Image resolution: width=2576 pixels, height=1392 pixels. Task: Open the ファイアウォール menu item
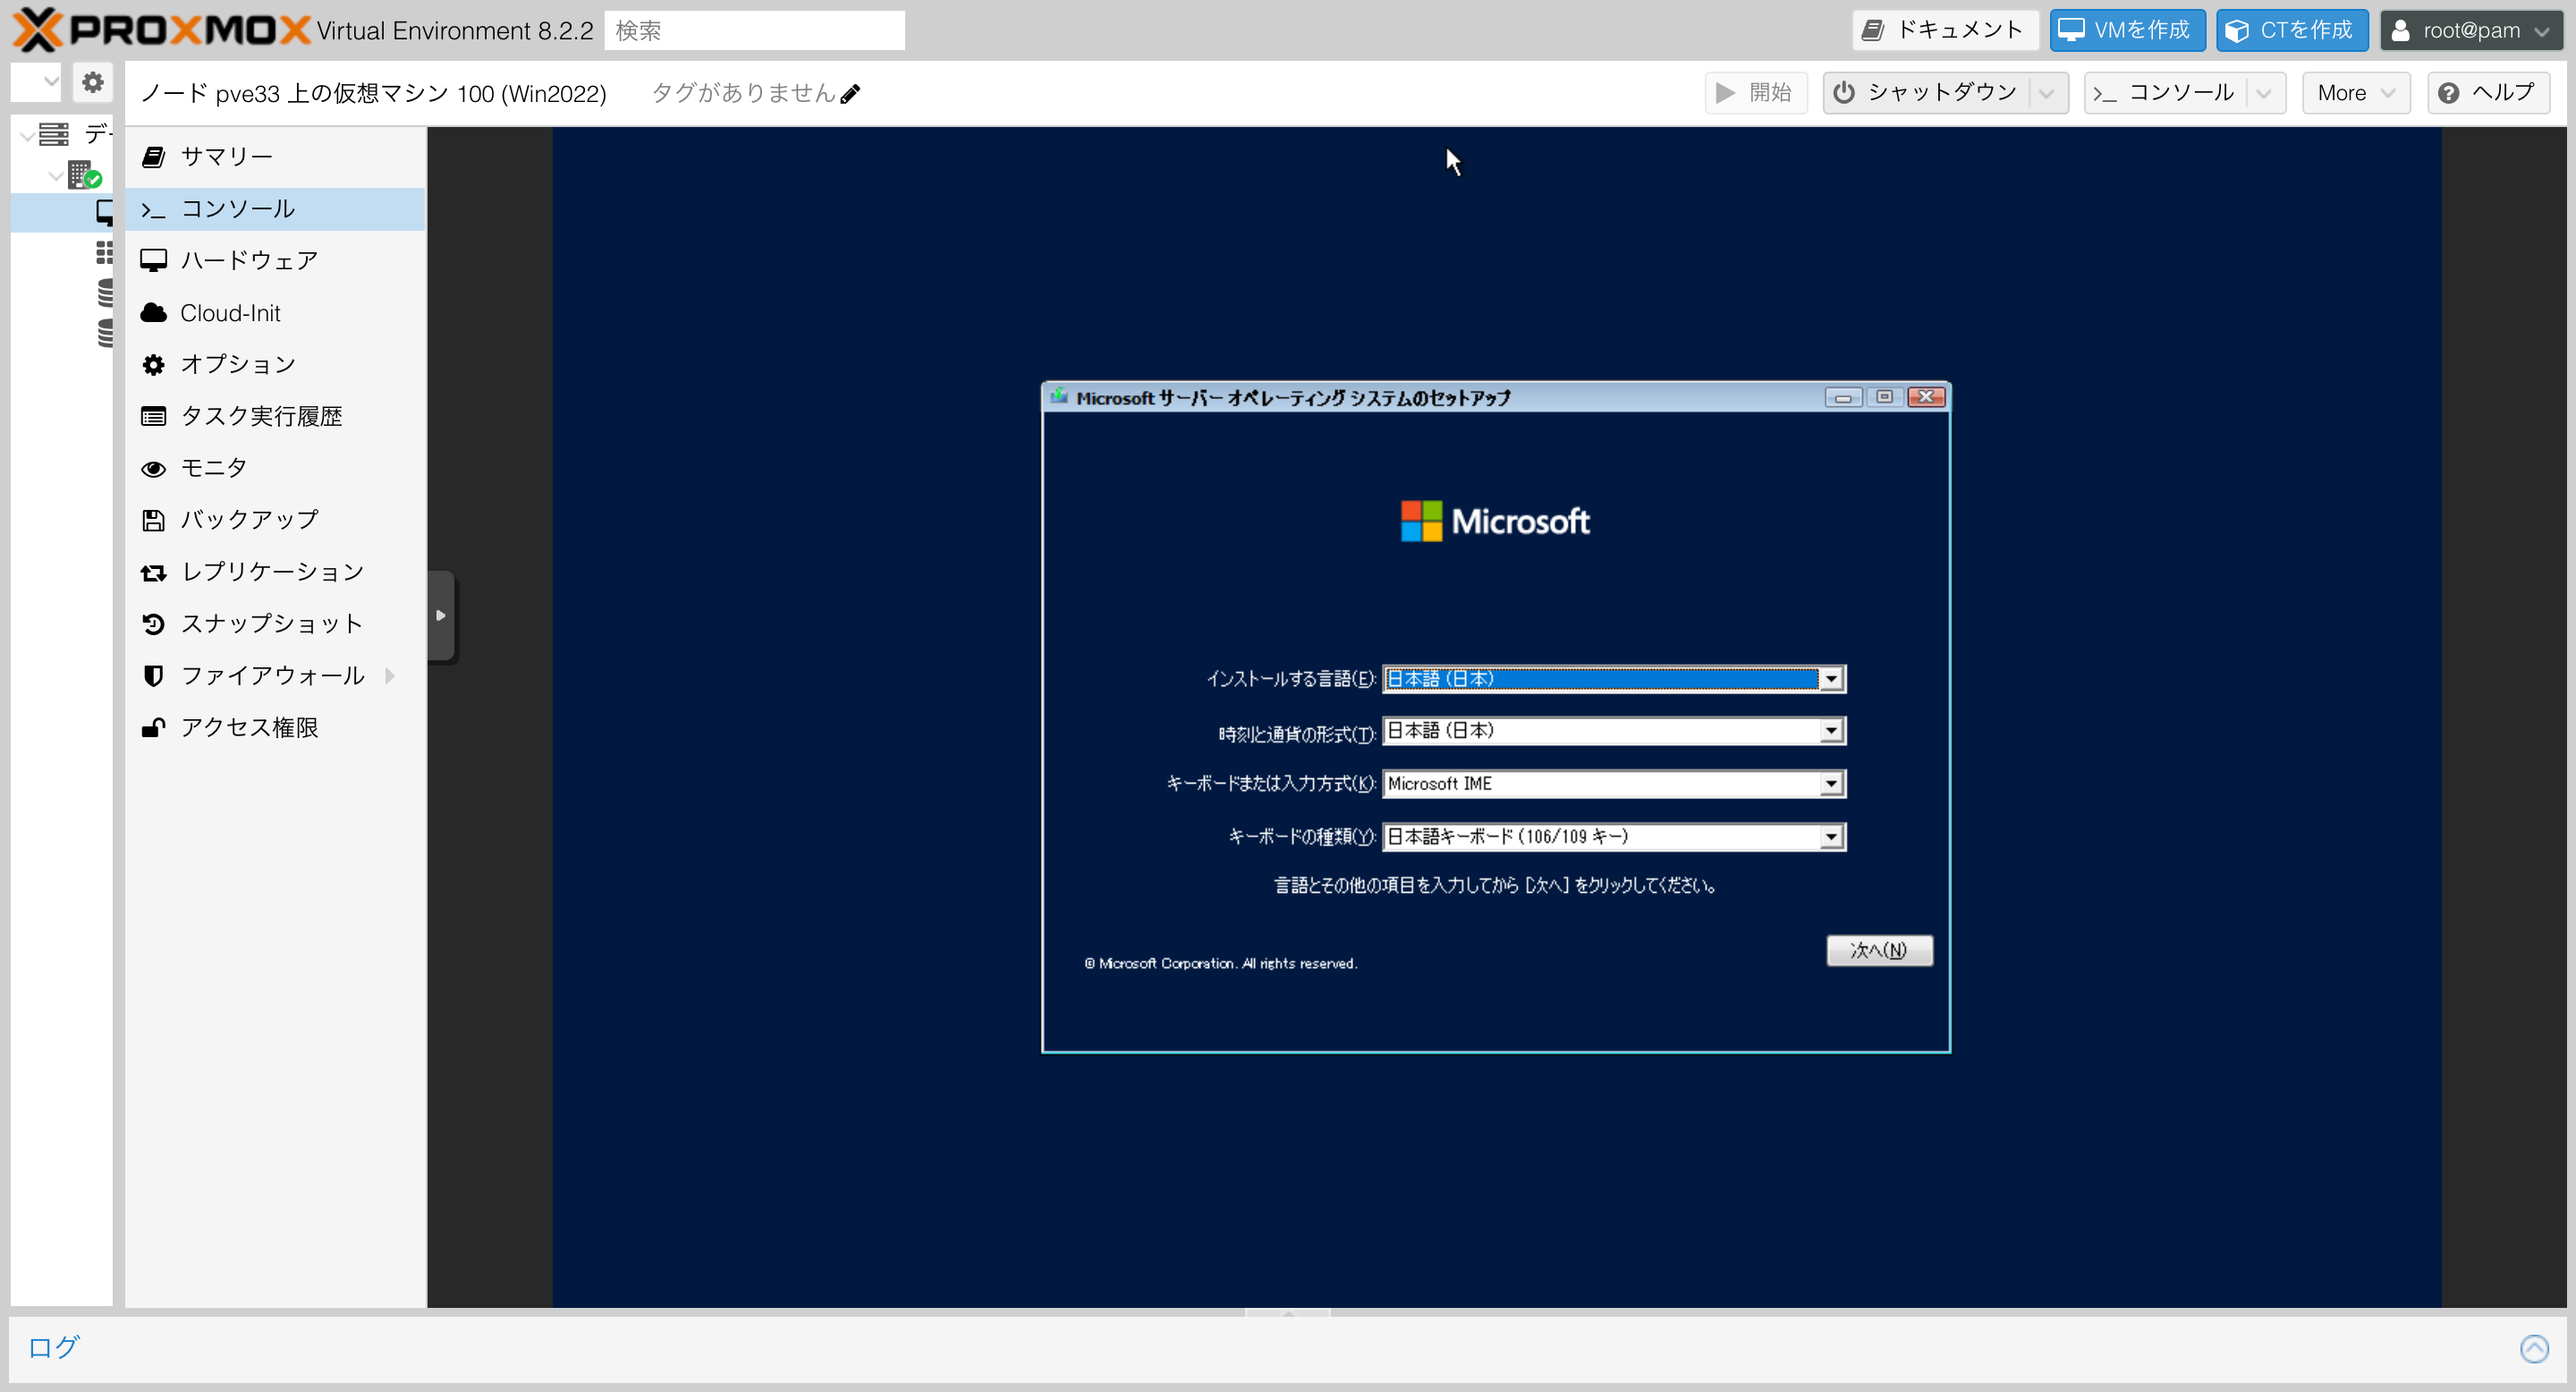(272, 676)
